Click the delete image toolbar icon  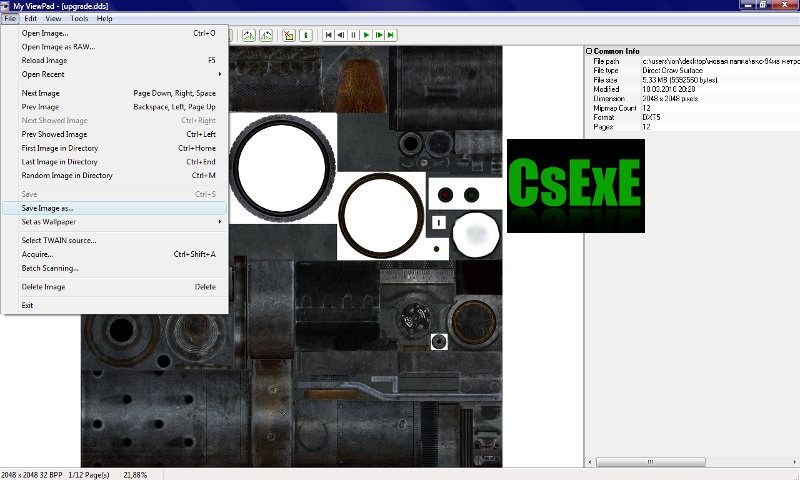pyautogui.click(x=288, y=35)
